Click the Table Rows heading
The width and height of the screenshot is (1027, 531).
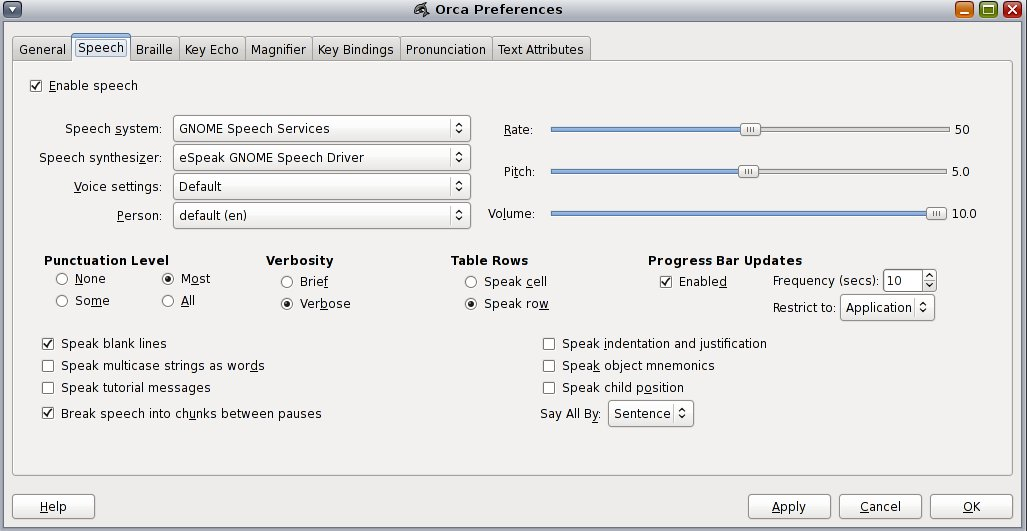489,261
